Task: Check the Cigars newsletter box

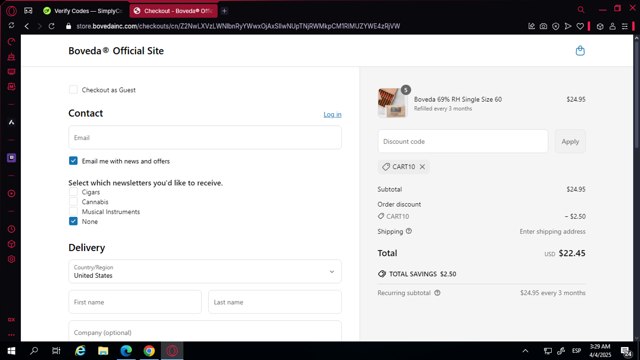Action: click(73, 192)
